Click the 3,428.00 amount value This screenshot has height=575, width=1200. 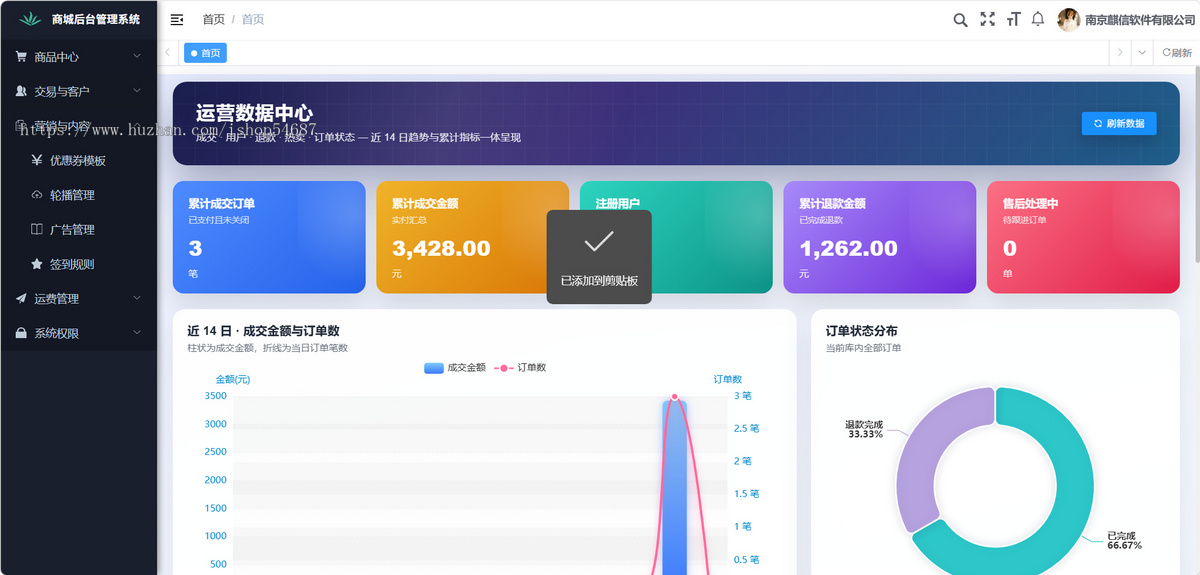[x=441, y=248]
